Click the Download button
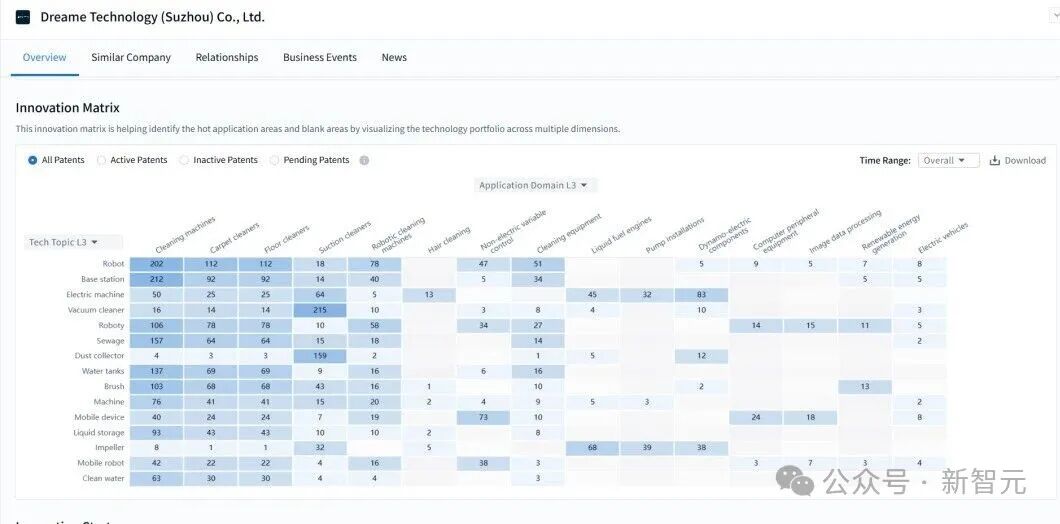1060x524 pixels. click(x=1017, y=160)
